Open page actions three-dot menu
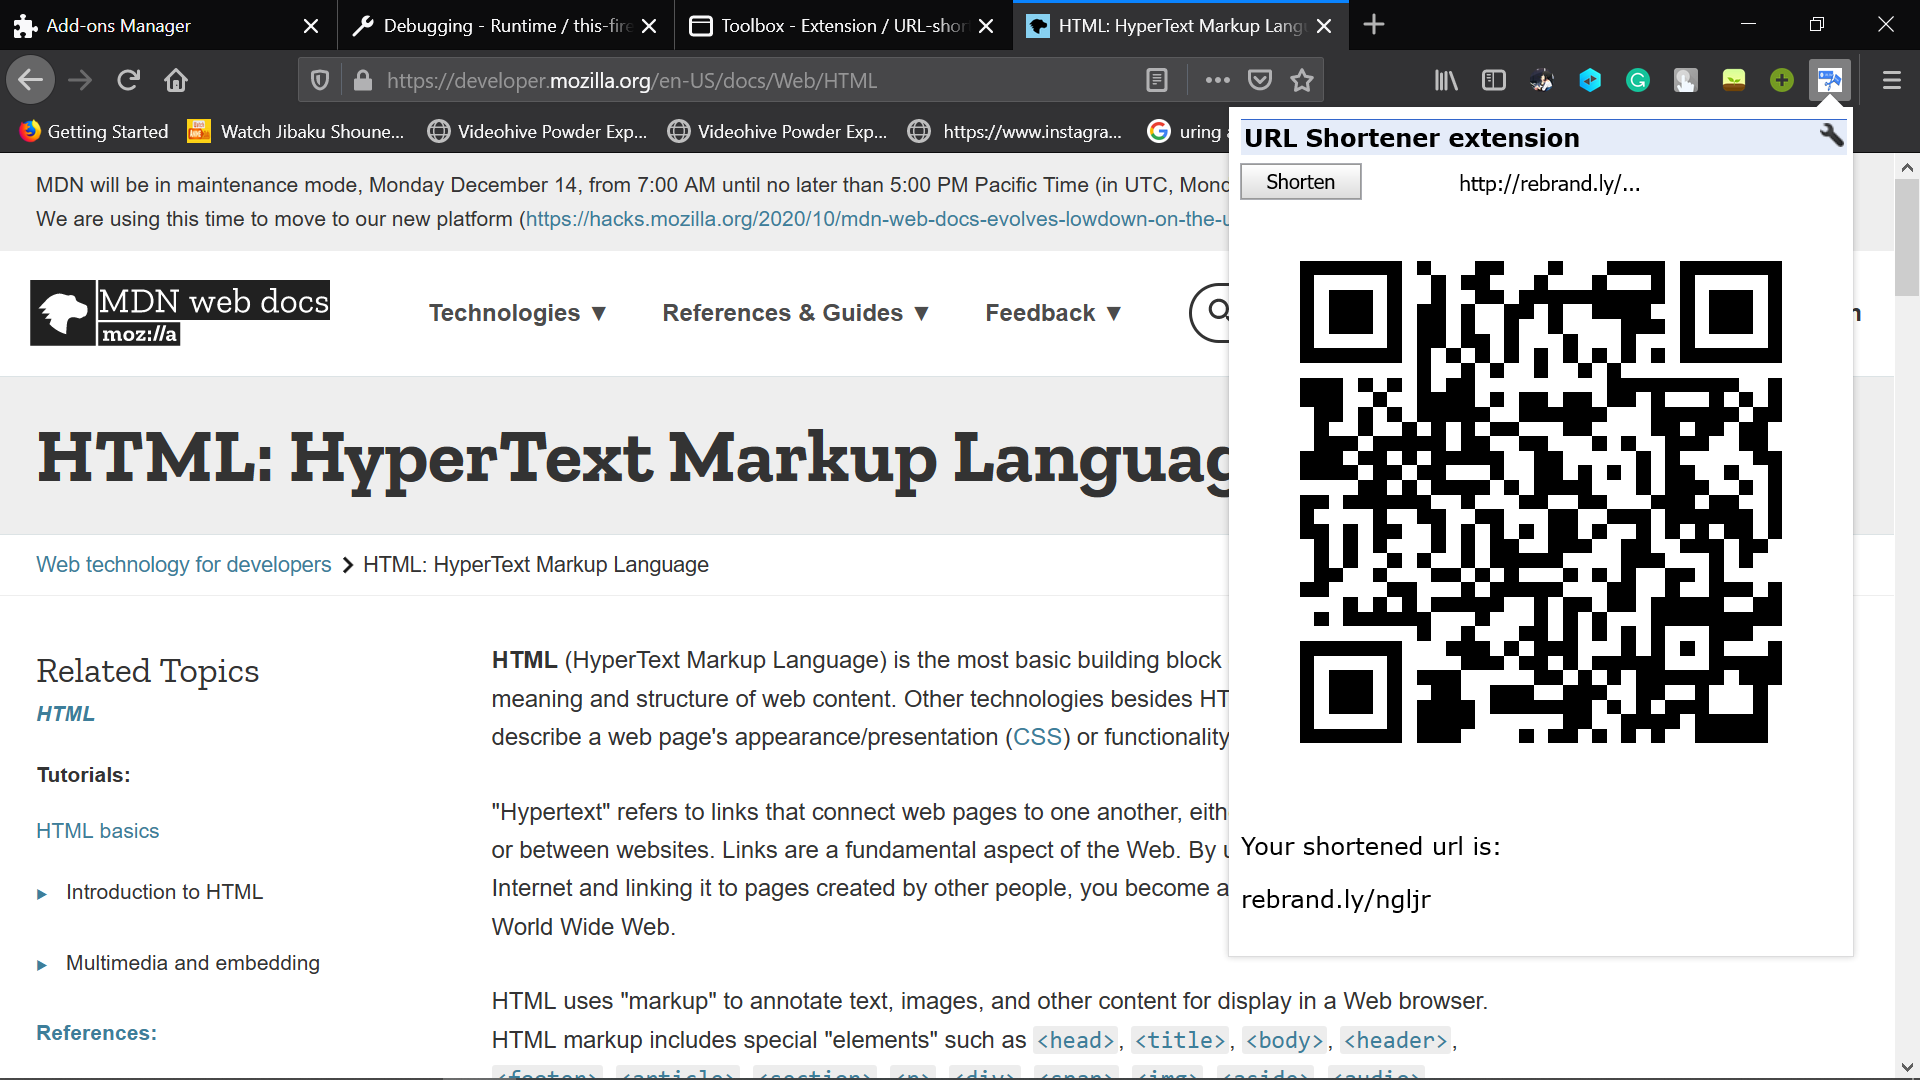 point(1217,80)
